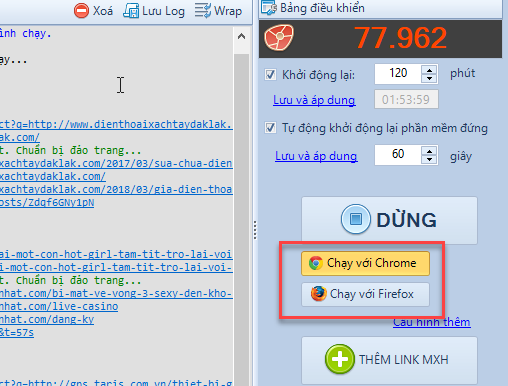Image resolution: width=508 pixels, height=386 pixels.
Task: Click the panel splitter grip dots
Action: pyautogui.click(x=255, y=230)
